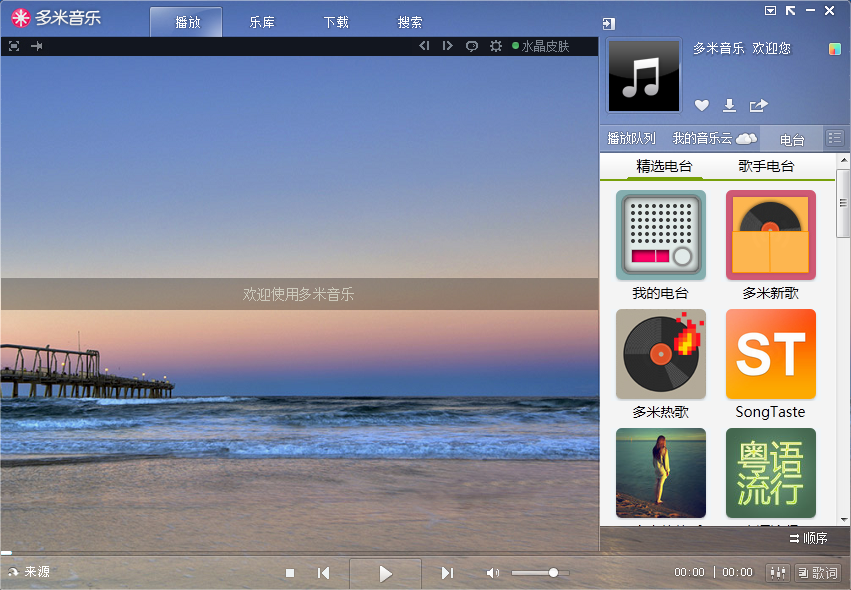Mute the volume speaker icon
This screenshot has width=851, height=590.
[492, 573]
